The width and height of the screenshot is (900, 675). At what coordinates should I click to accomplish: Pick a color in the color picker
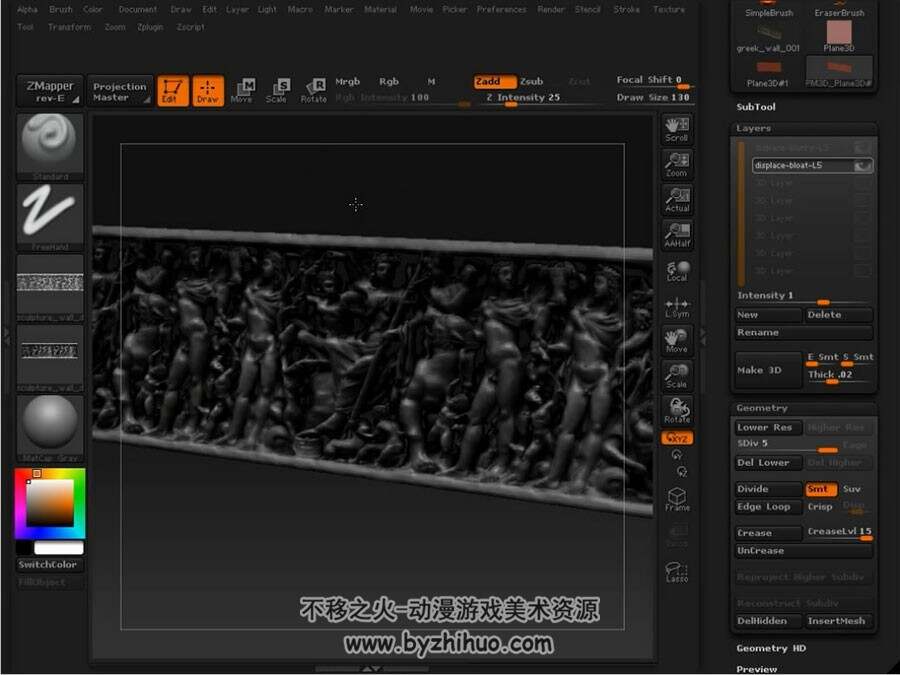(50, 503)
